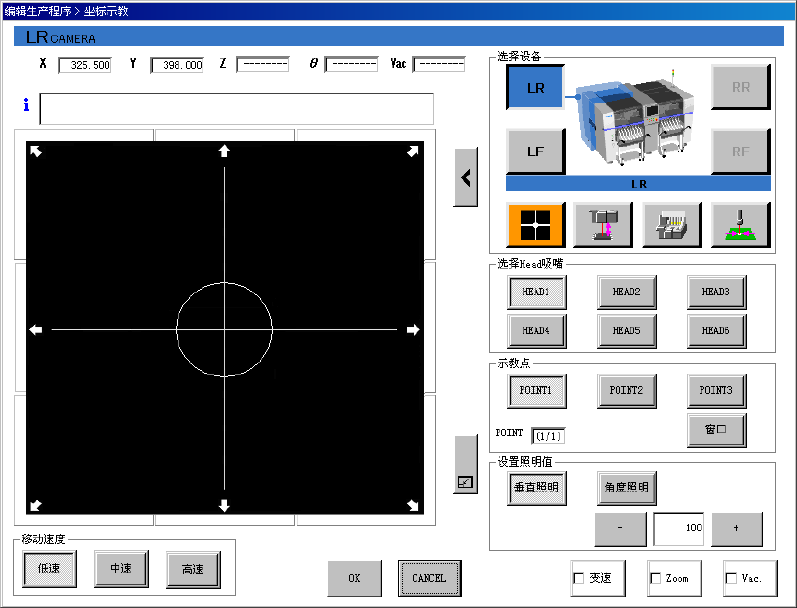This screenshot has width=797, height=608.
Task: Select the orange crosshair camera mode icon
Action: pyautogui.click(x=536, y=224)
